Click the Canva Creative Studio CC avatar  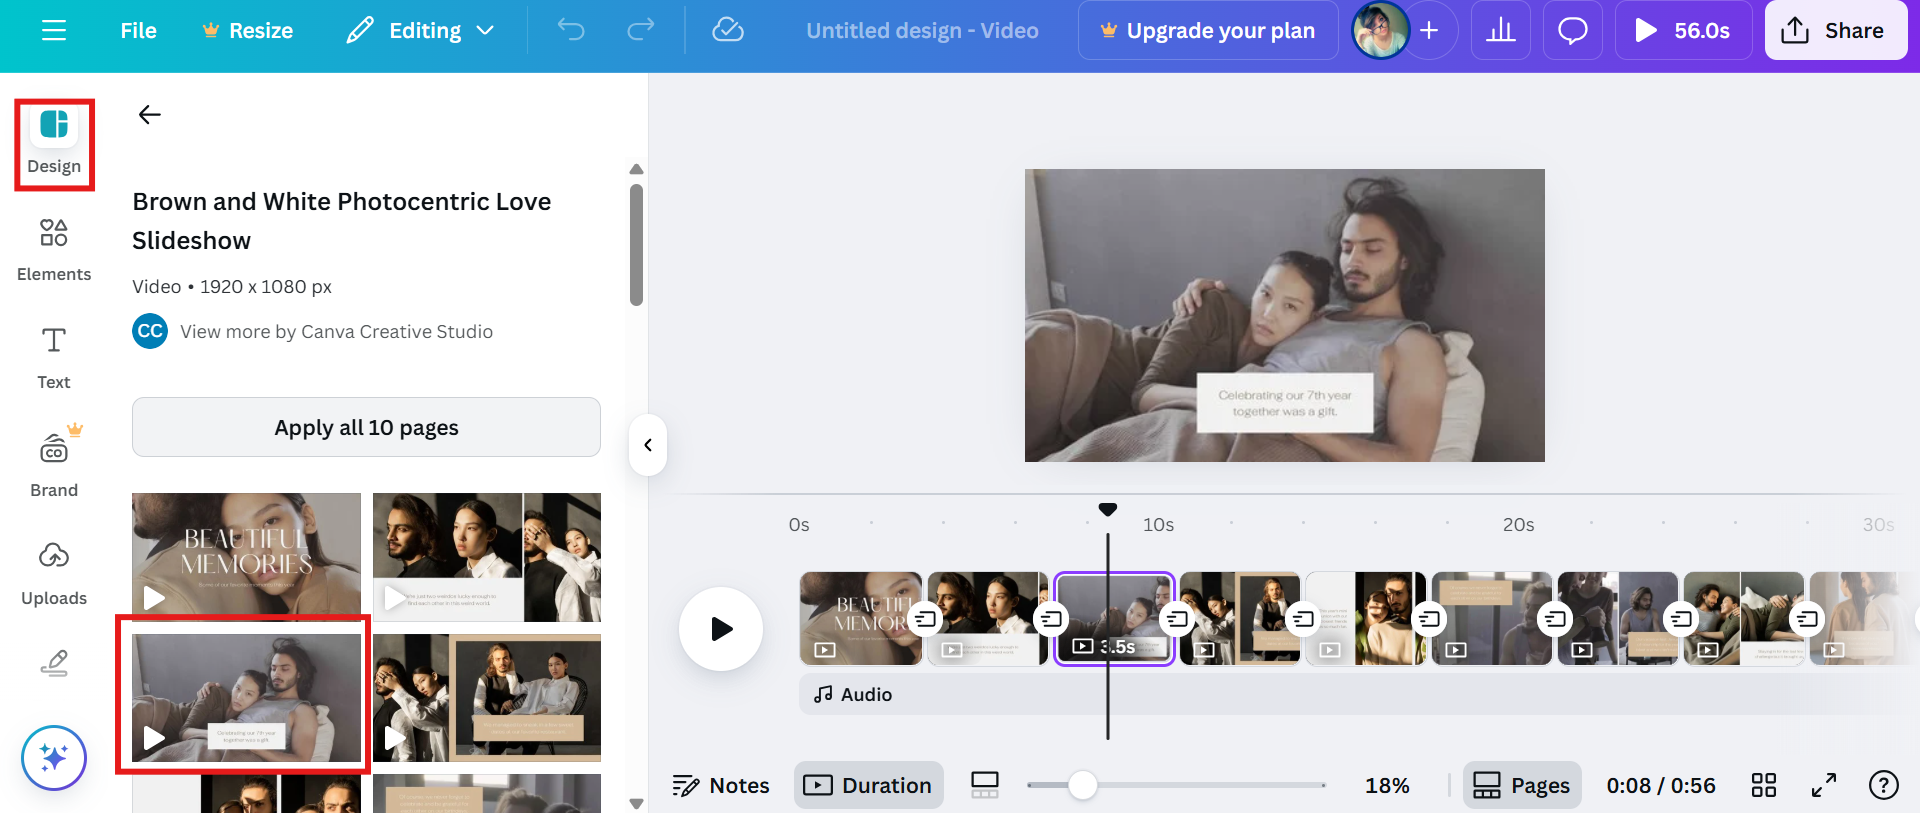coord(150,331)
